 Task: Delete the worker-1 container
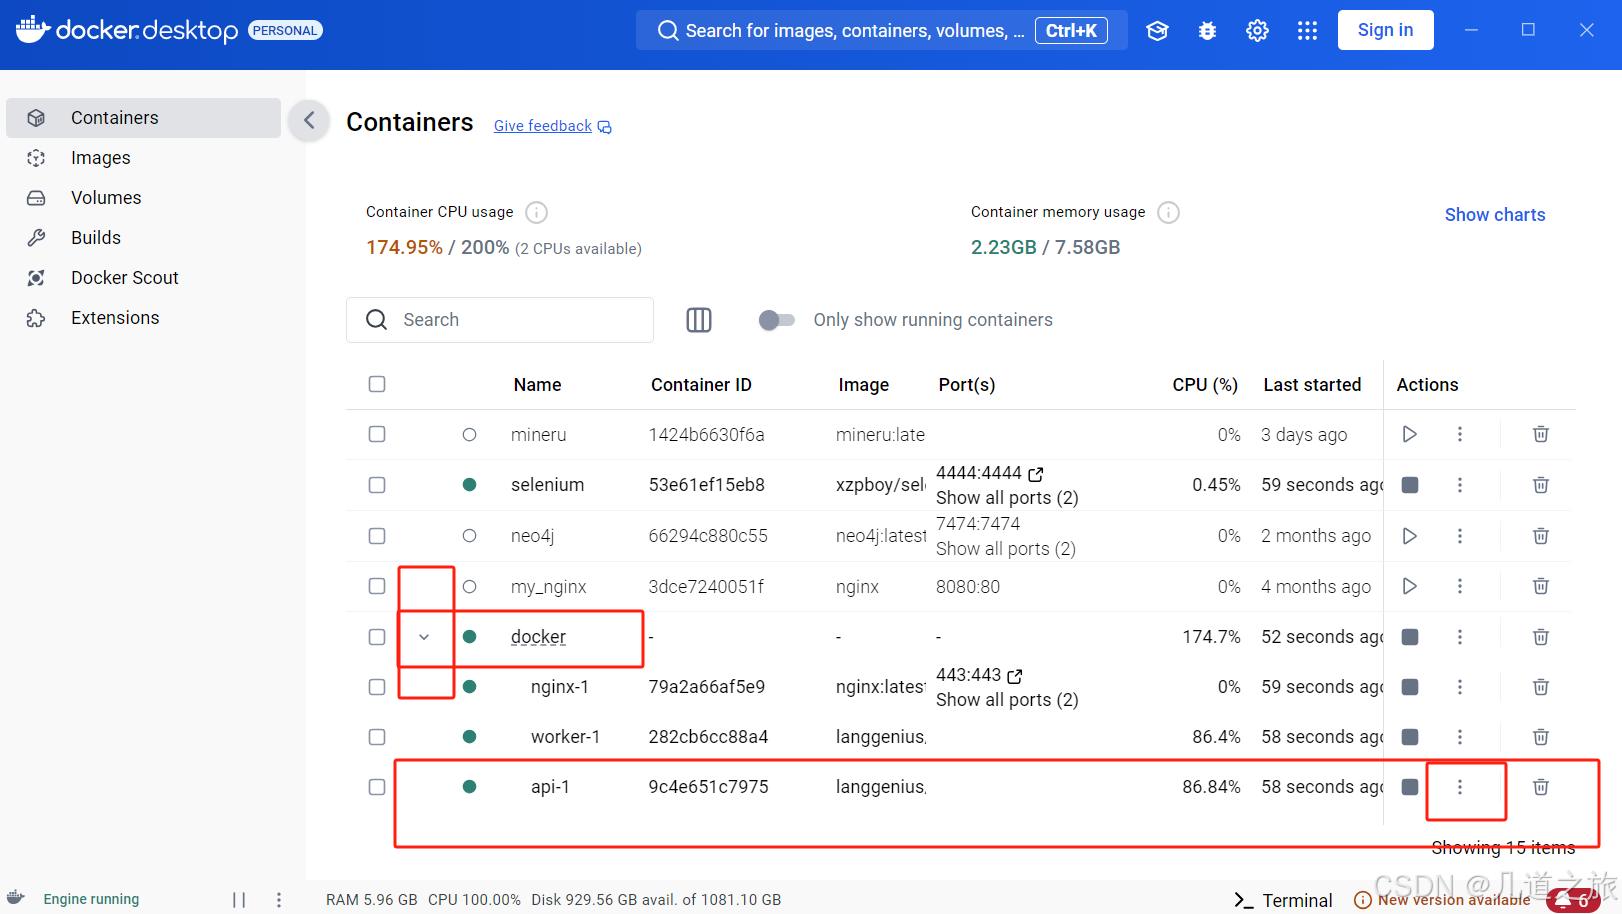tap(1541, 737)
